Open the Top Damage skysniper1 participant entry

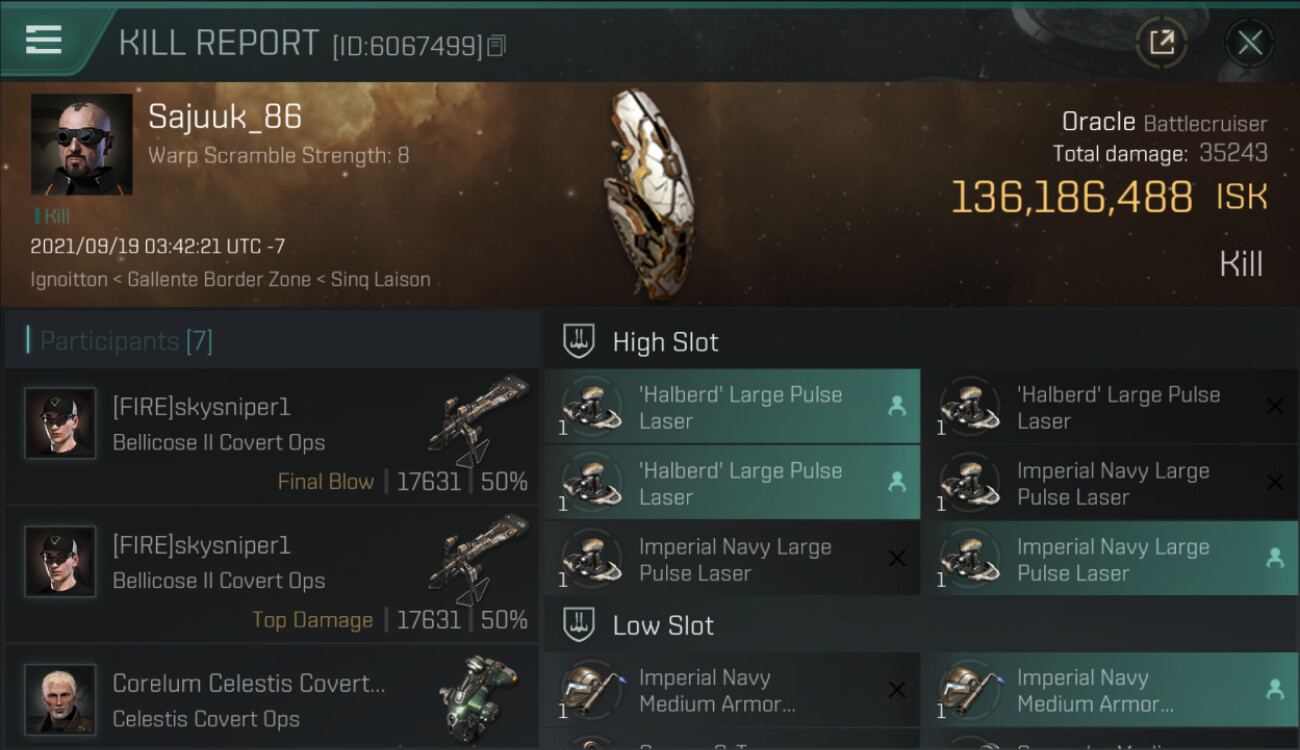272,575
